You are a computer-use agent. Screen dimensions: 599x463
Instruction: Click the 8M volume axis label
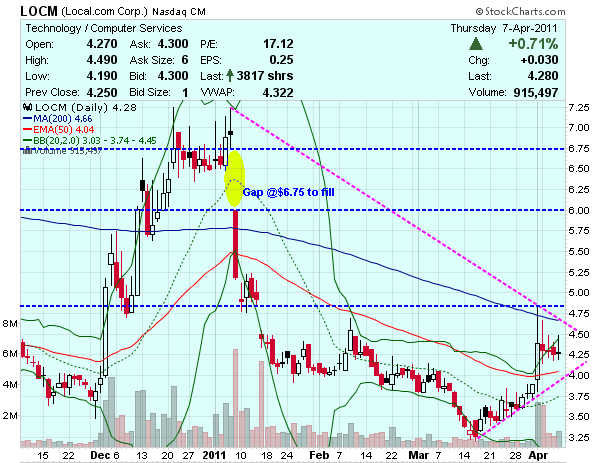pos(10,324)
